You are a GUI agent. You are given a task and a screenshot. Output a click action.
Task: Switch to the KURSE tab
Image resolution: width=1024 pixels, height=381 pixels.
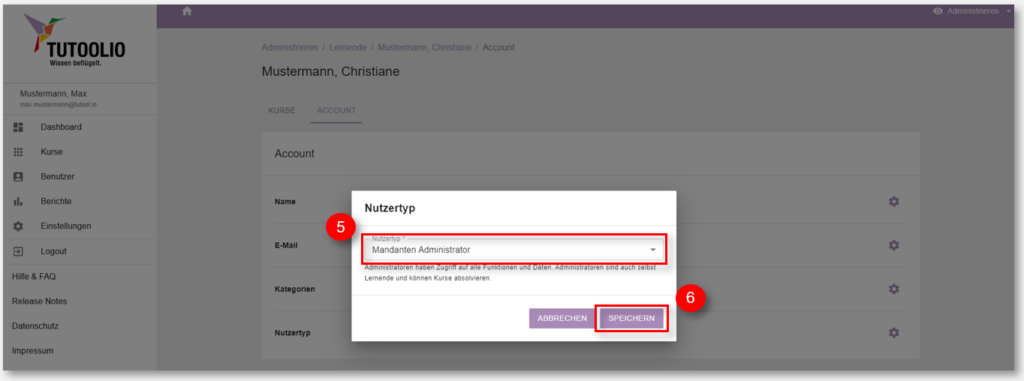281,110
